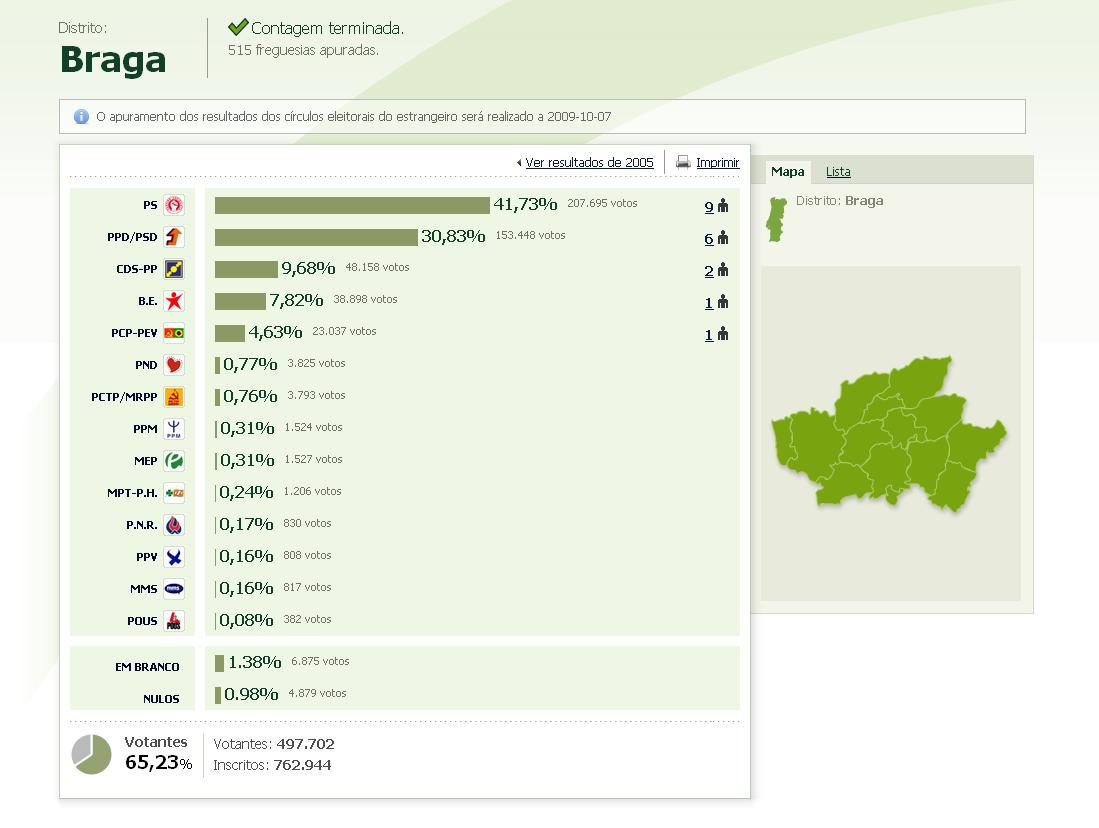Viewport: 1099px width, 828px height.
Task: Open CDS-PP elected deputies count 2
Action: tap(709, 271)
